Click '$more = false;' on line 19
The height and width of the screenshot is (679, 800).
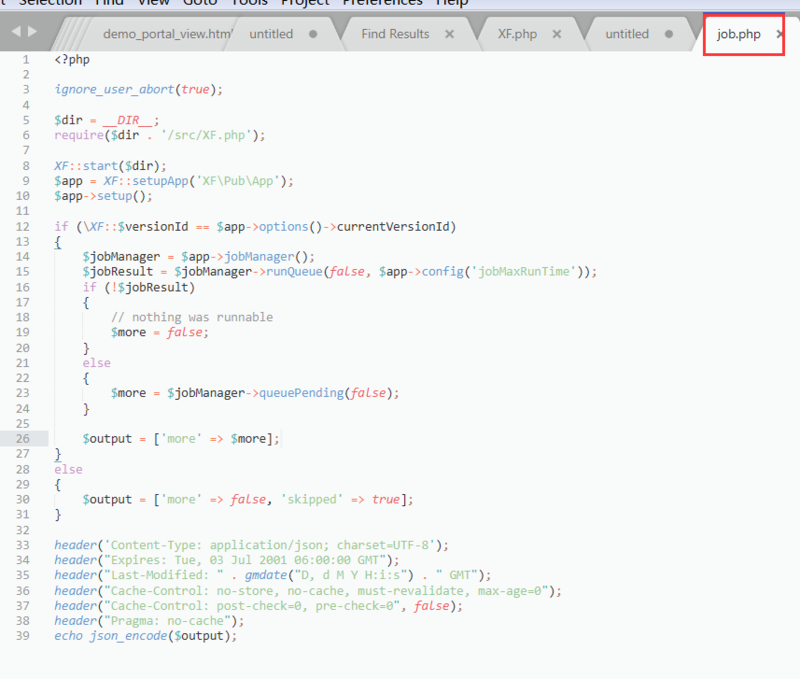[x=160, y=333]
